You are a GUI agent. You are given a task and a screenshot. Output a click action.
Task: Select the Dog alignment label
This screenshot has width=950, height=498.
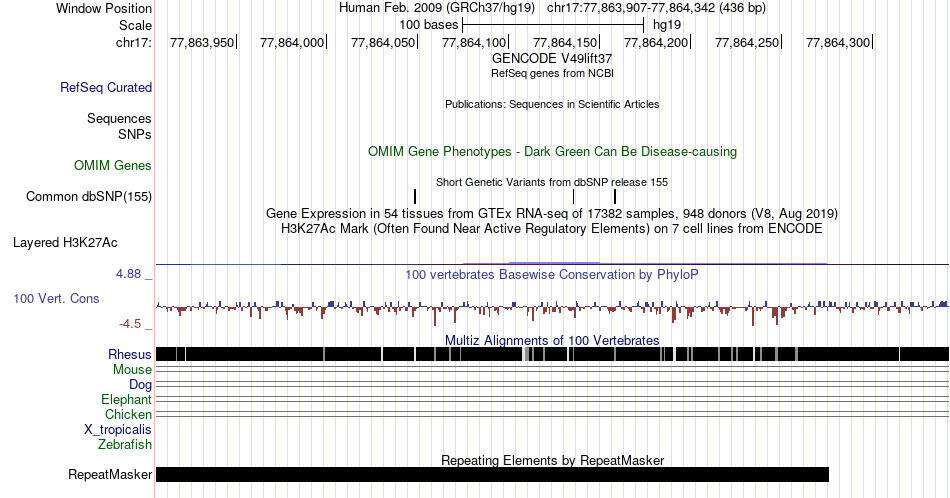pos(140,385)
